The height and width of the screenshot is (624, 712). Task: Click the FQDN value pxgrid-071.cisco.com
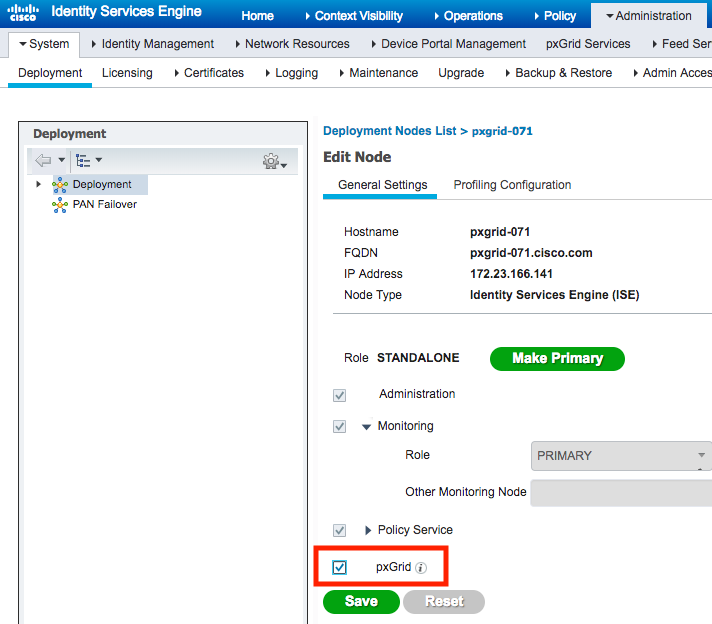coord(531,253)
